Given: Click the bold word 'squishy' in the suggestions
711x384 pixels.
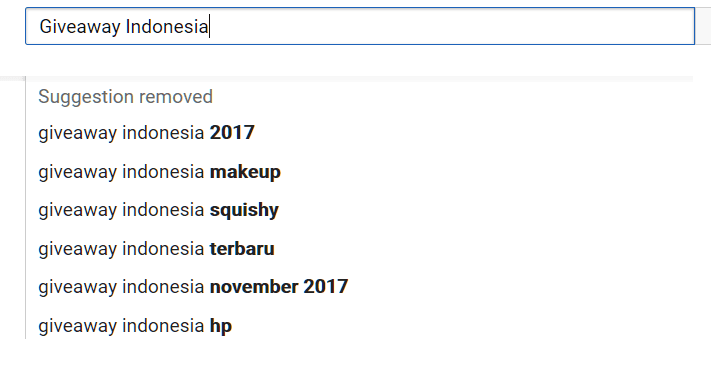Looking at the screenshot, I should (x=244, y=210).
